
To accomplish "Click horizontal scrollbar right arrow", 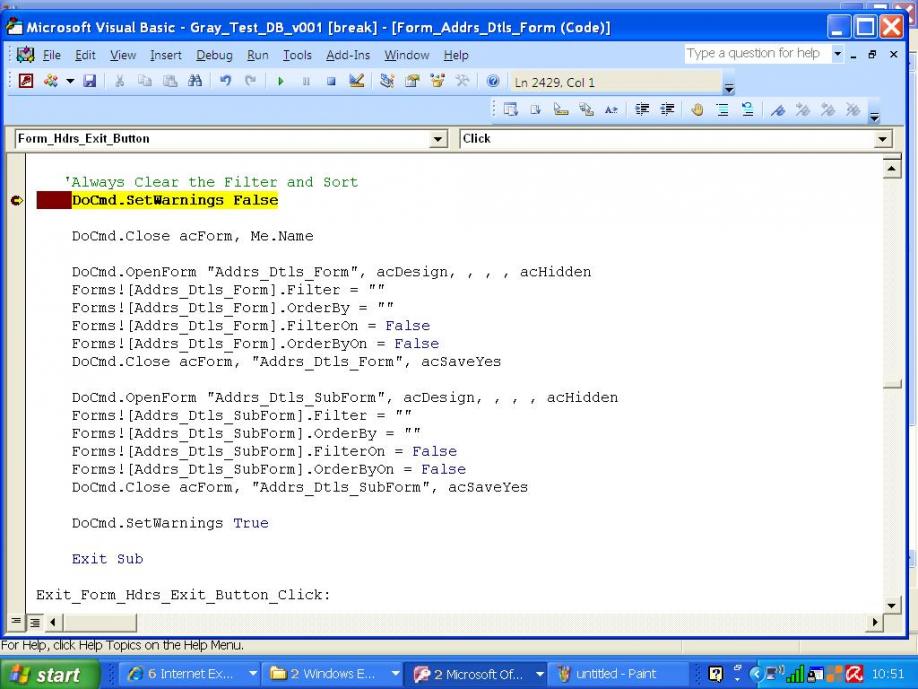I will [x=874, y=622].
